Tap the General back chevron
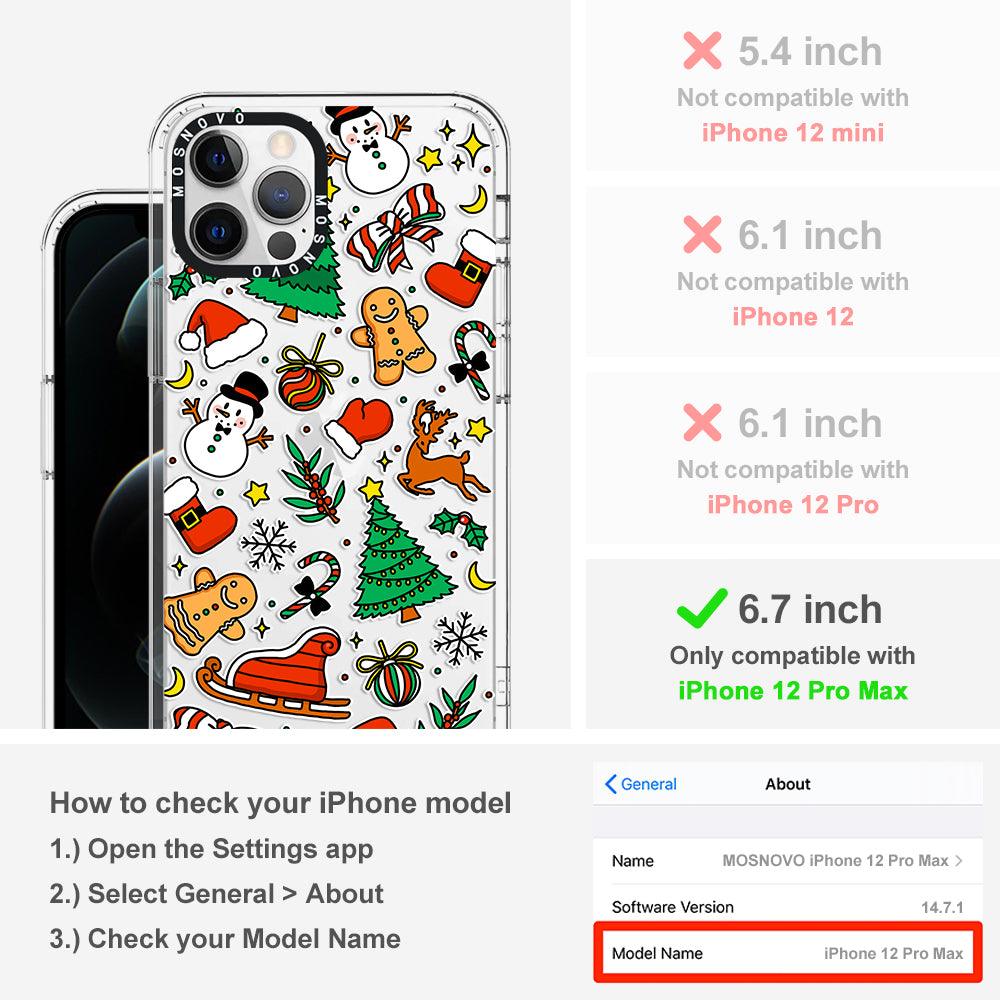1000x1000 pixels. pos(610,784)
